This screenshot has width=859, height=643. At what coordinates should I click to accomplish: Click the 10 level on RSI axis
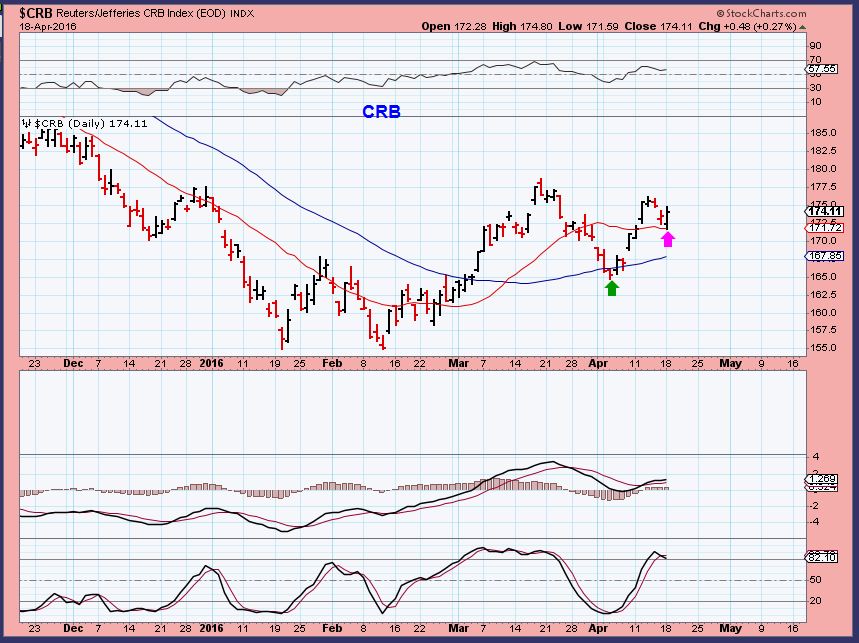[815, 101]
